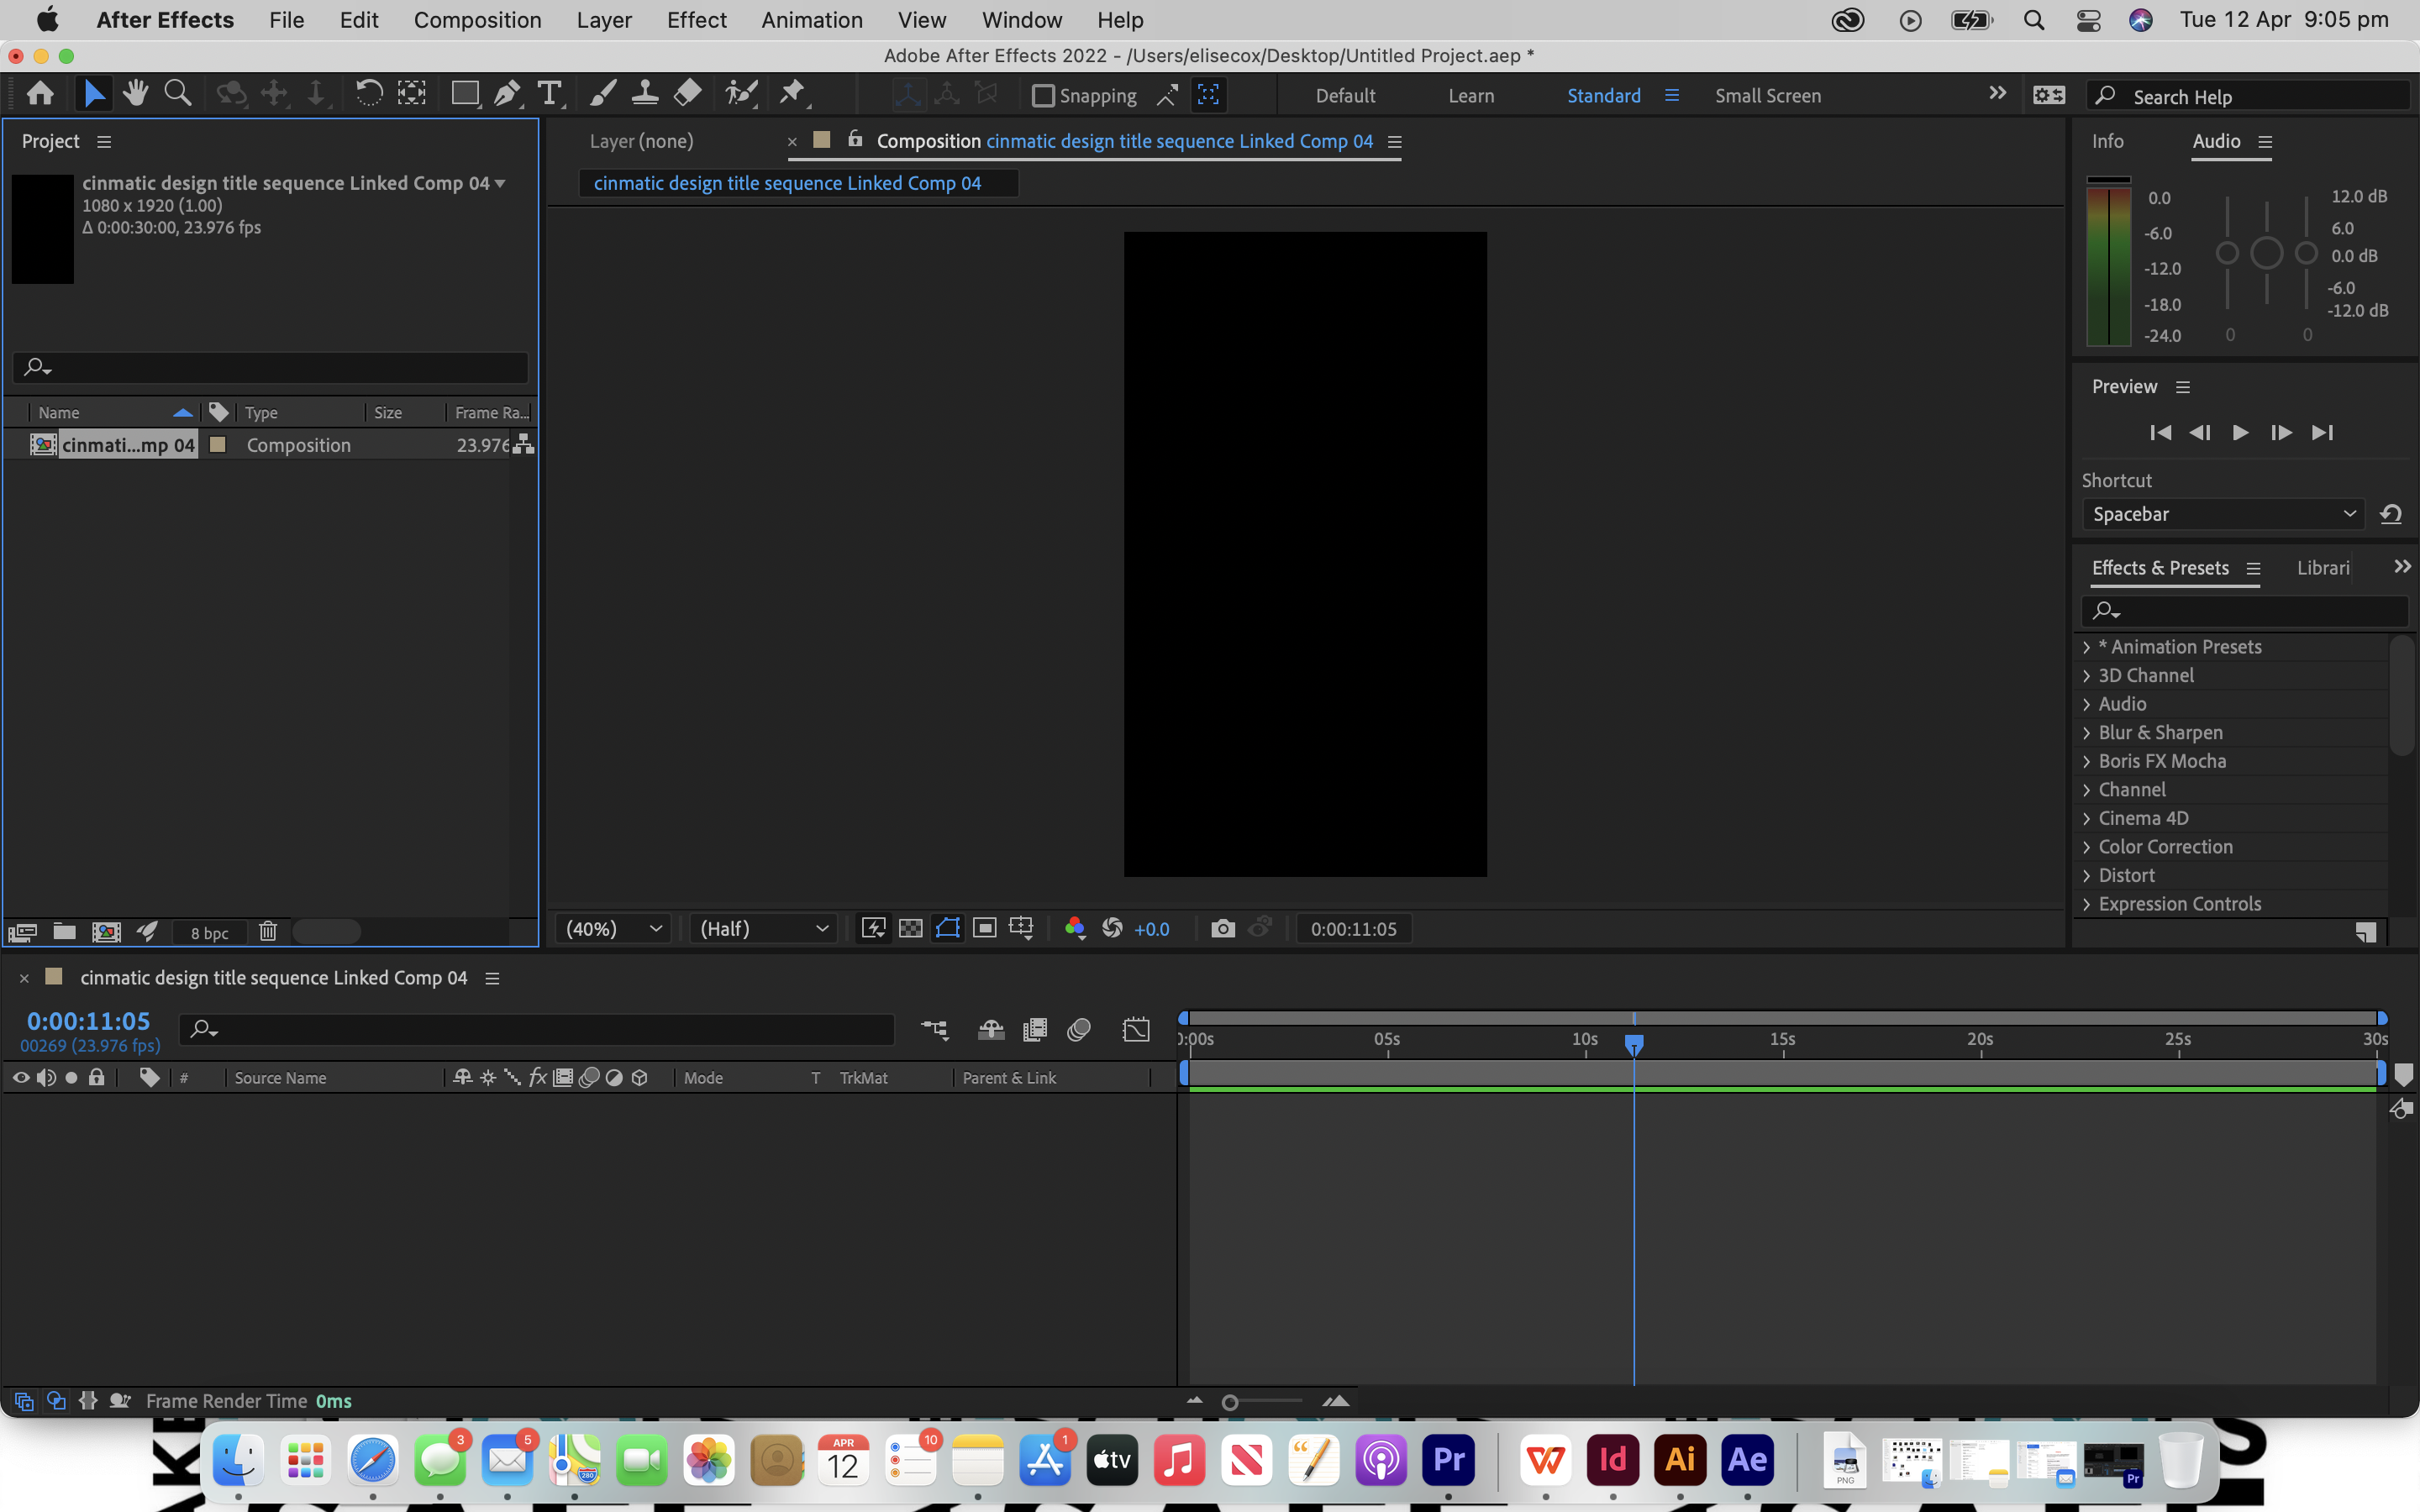Viewport: 2420px width, 1512px height.
Task: Select the Type tool
Action: pyautogui.click(x=551, y=93)
